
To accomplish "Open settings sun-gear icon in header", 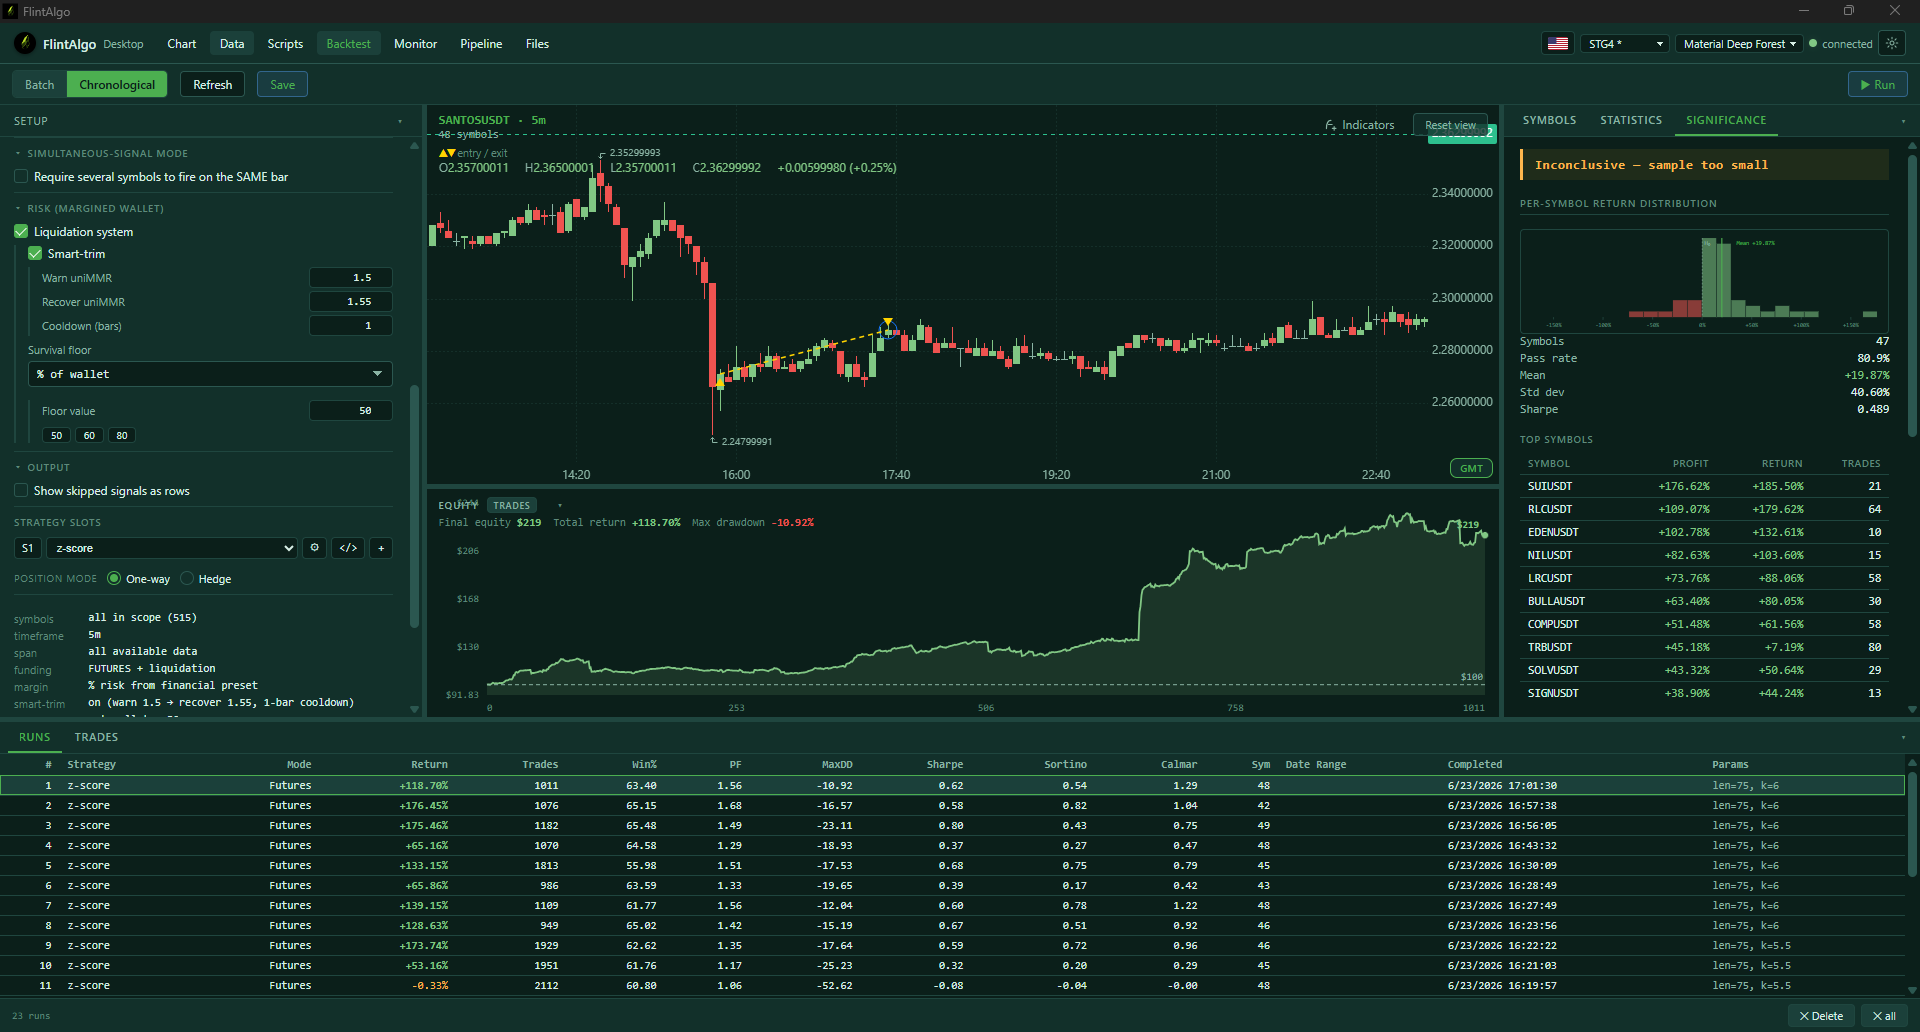I will coord(1891,44).
